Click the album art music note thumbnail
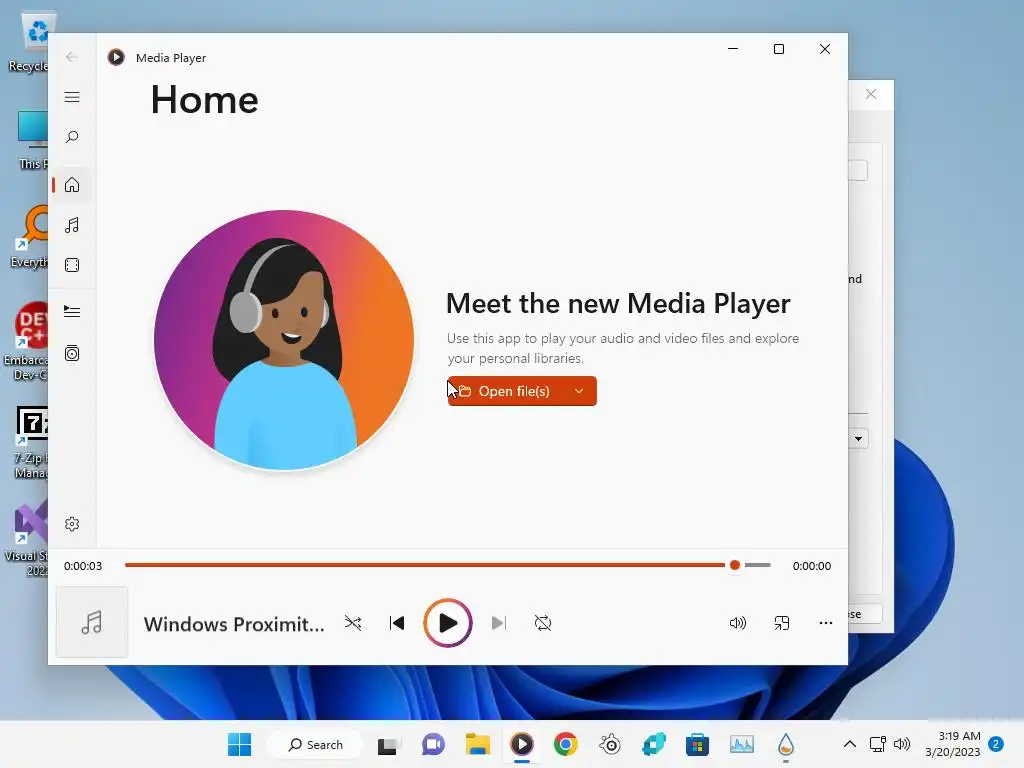This screenshot has height=768, width=1024. 91,622
